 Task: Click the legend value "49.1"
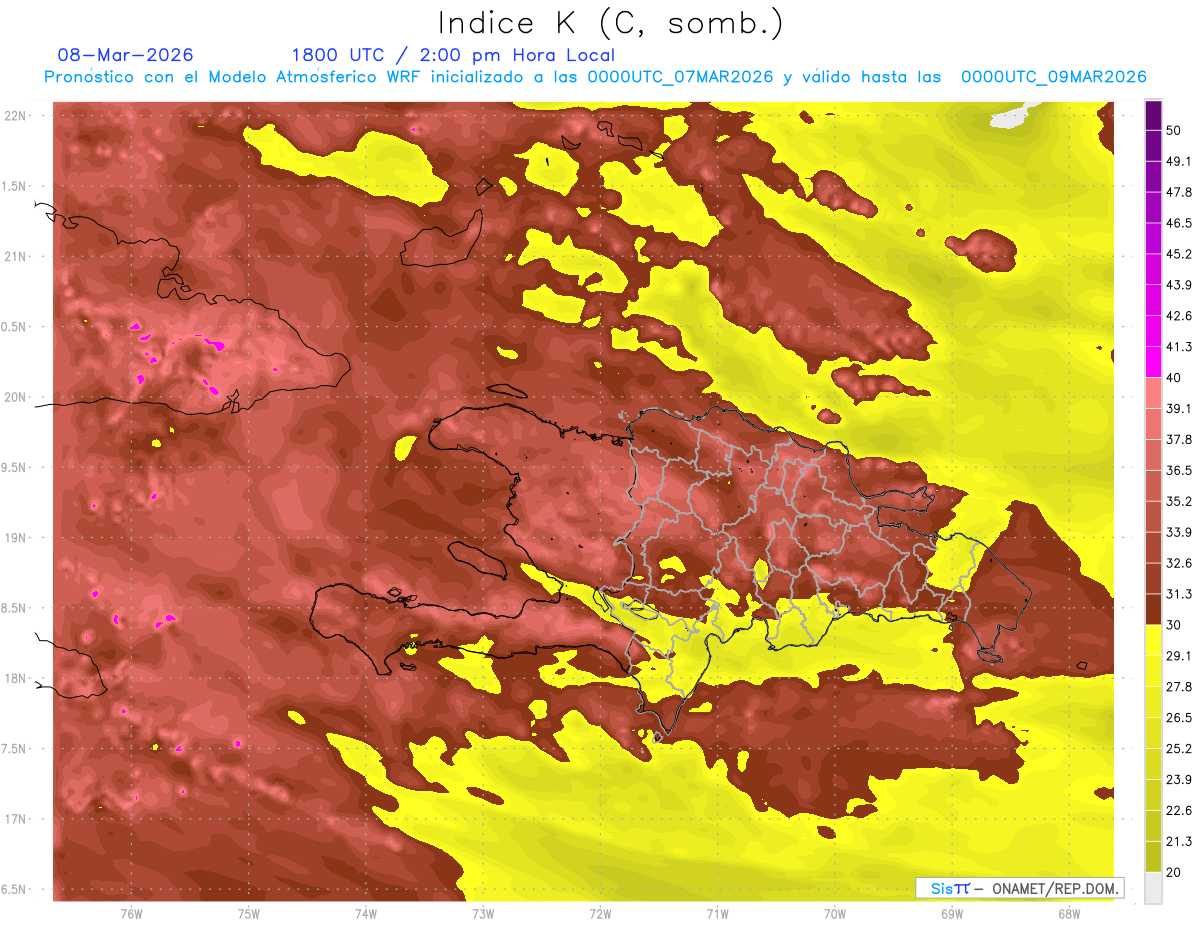pos(1179,161)
